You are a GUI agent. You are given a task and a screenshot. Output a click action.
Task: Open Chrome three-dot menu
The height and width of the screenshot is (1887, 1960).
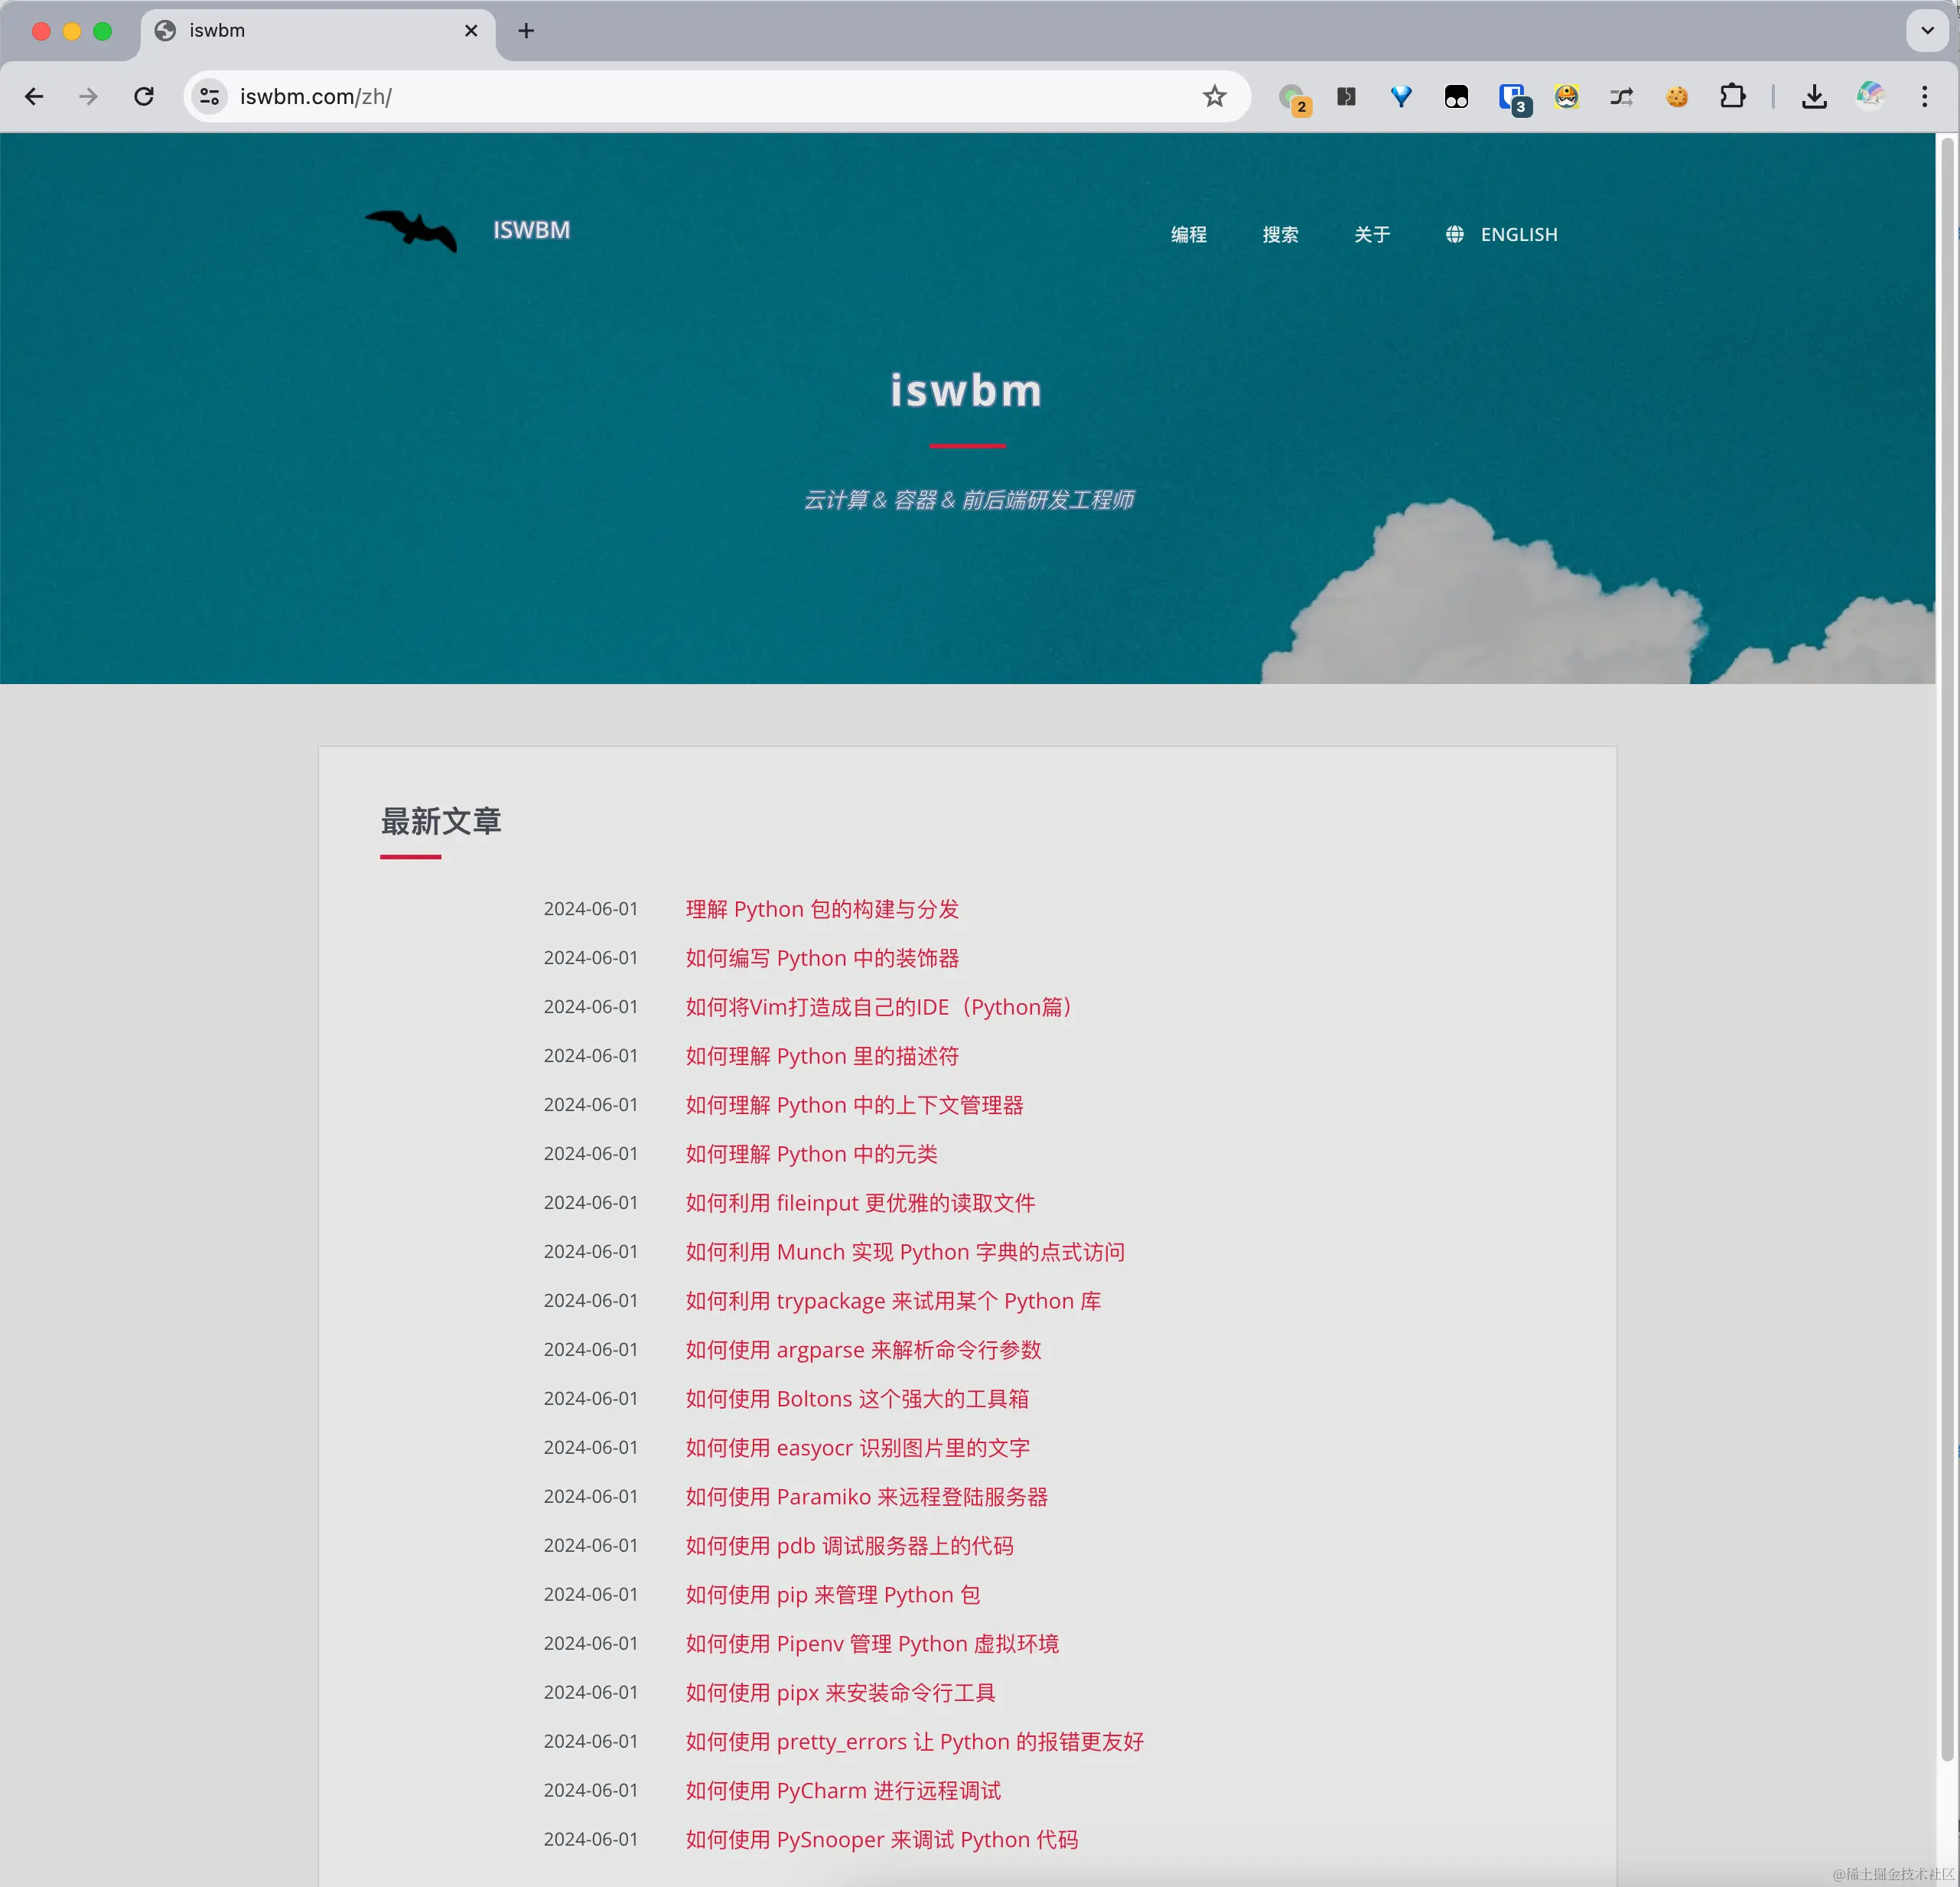(1924, 96)
